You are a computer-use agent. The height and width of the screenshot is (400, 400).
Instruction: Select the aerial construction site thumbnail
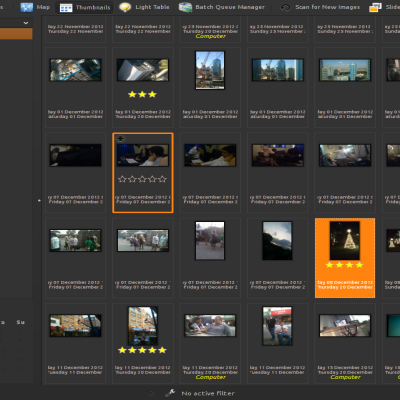(x=75, y=70)
